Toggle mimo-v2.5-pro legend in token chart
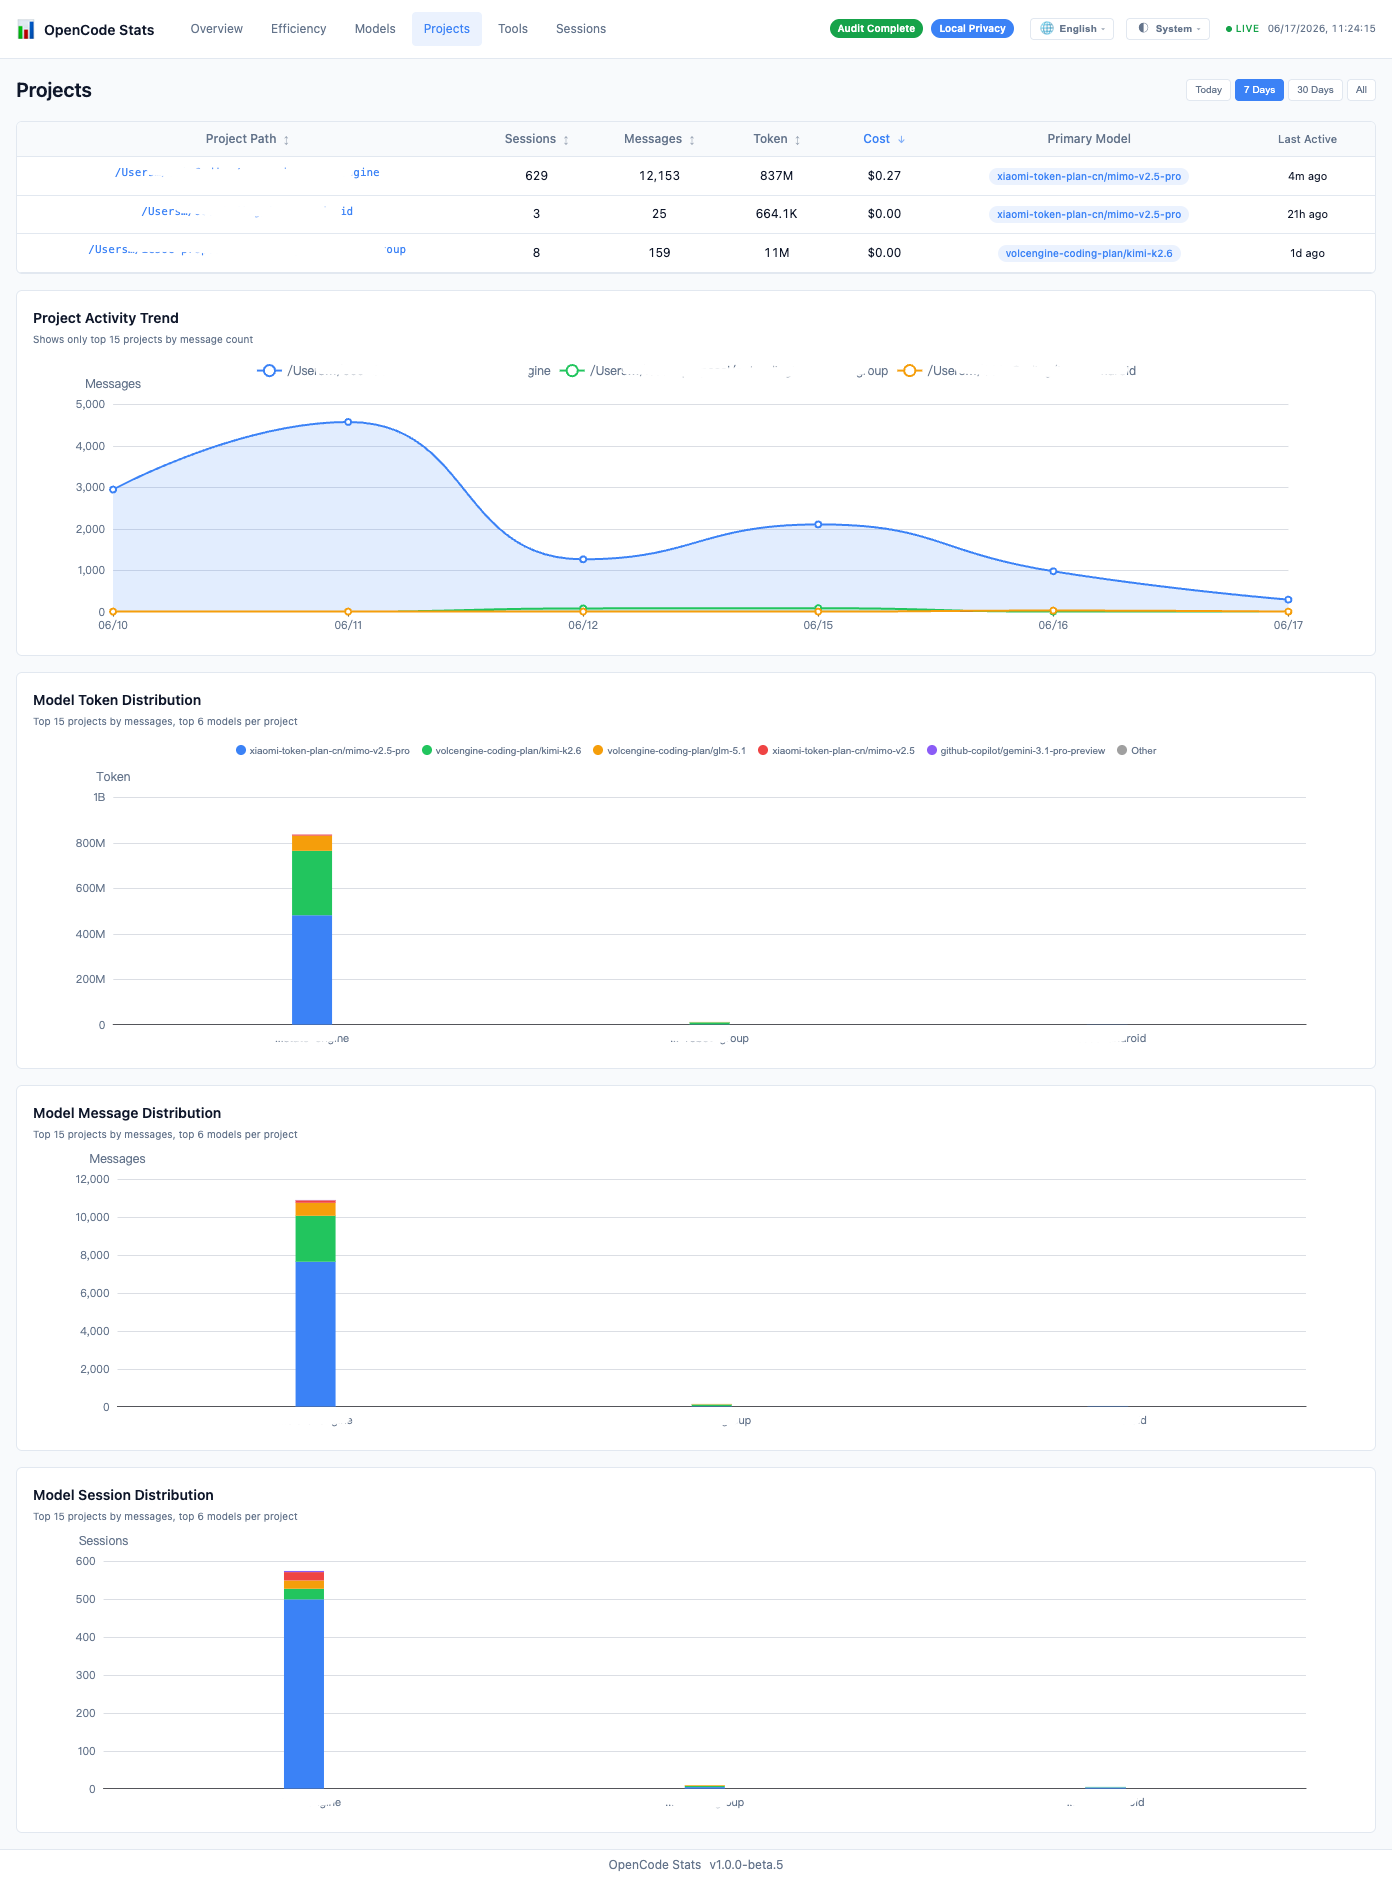This screenshot has width=1392, height=1881. (323, 751)
